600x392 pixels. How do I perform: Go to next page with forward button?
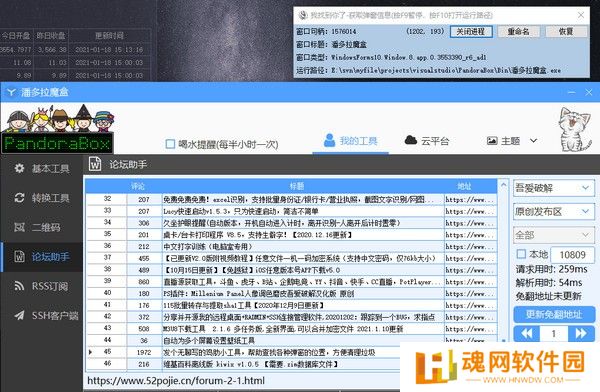click(x=581, y=333)
